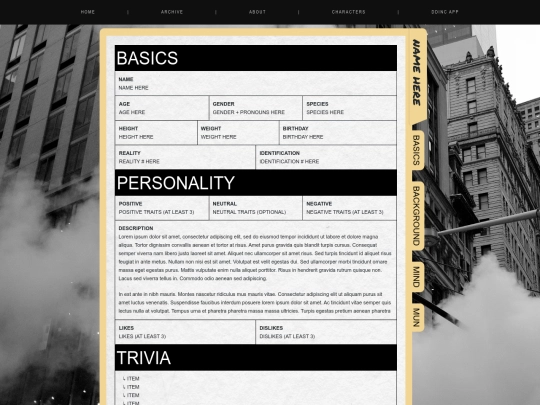Select the 'REALITY # HERE' value

click(x=139, y=162)
